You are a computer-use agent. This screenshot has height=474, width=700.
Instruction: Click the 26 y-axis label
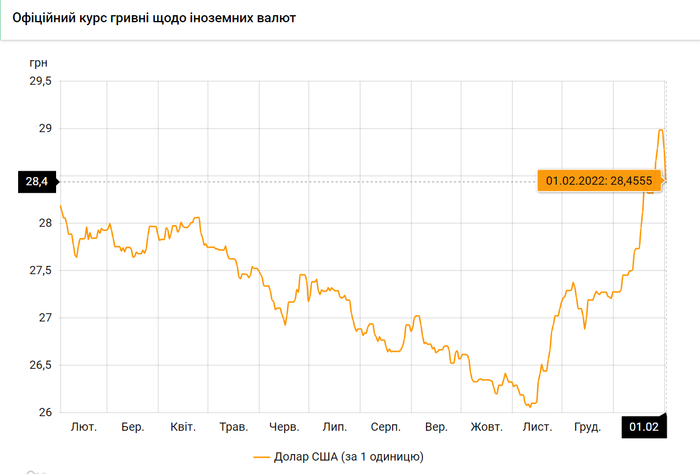point(45,412)
